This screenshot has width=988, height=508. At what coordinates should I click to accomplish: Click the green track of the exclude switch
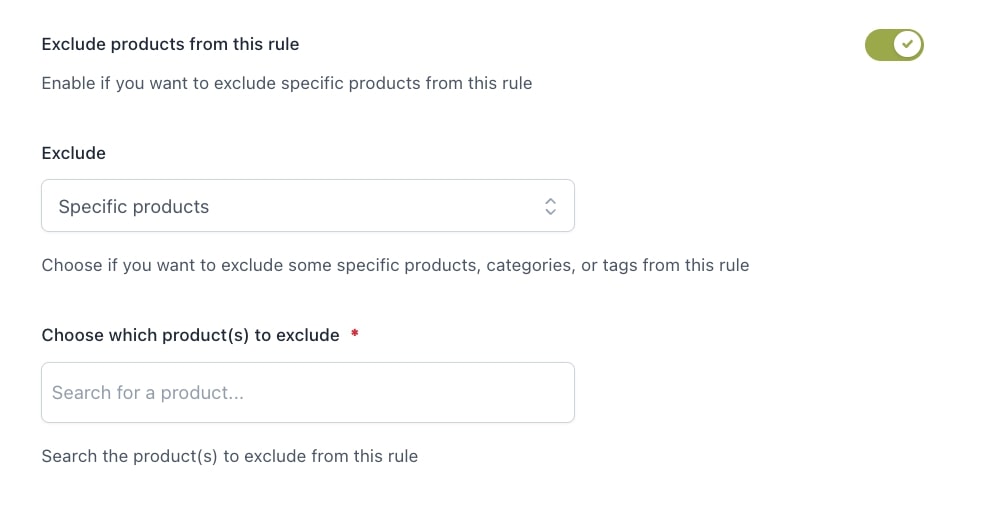878,45
